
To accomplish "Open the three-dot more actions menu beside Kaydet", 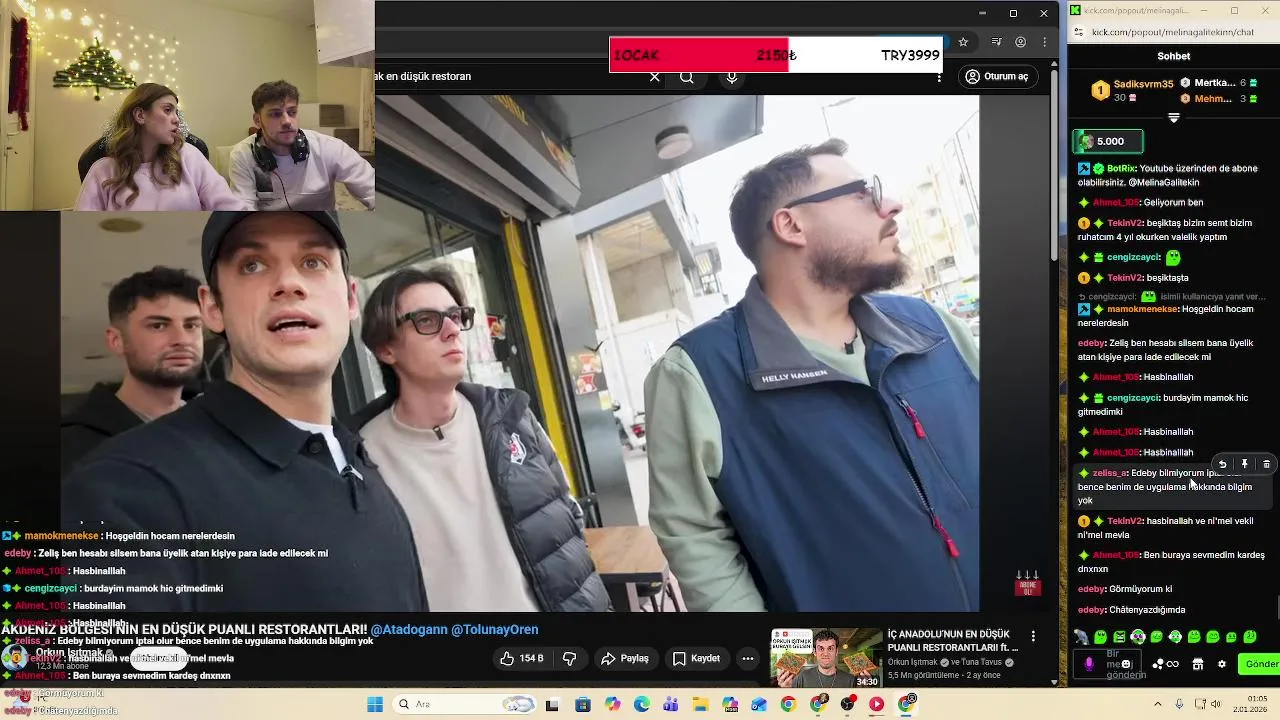I will tap(747, 658).
